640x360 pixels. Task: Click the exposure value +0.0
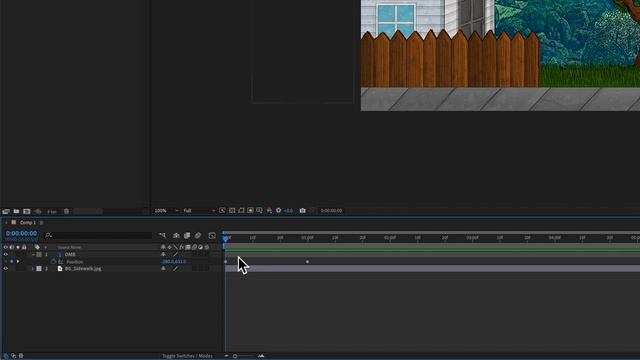(288, 211)
